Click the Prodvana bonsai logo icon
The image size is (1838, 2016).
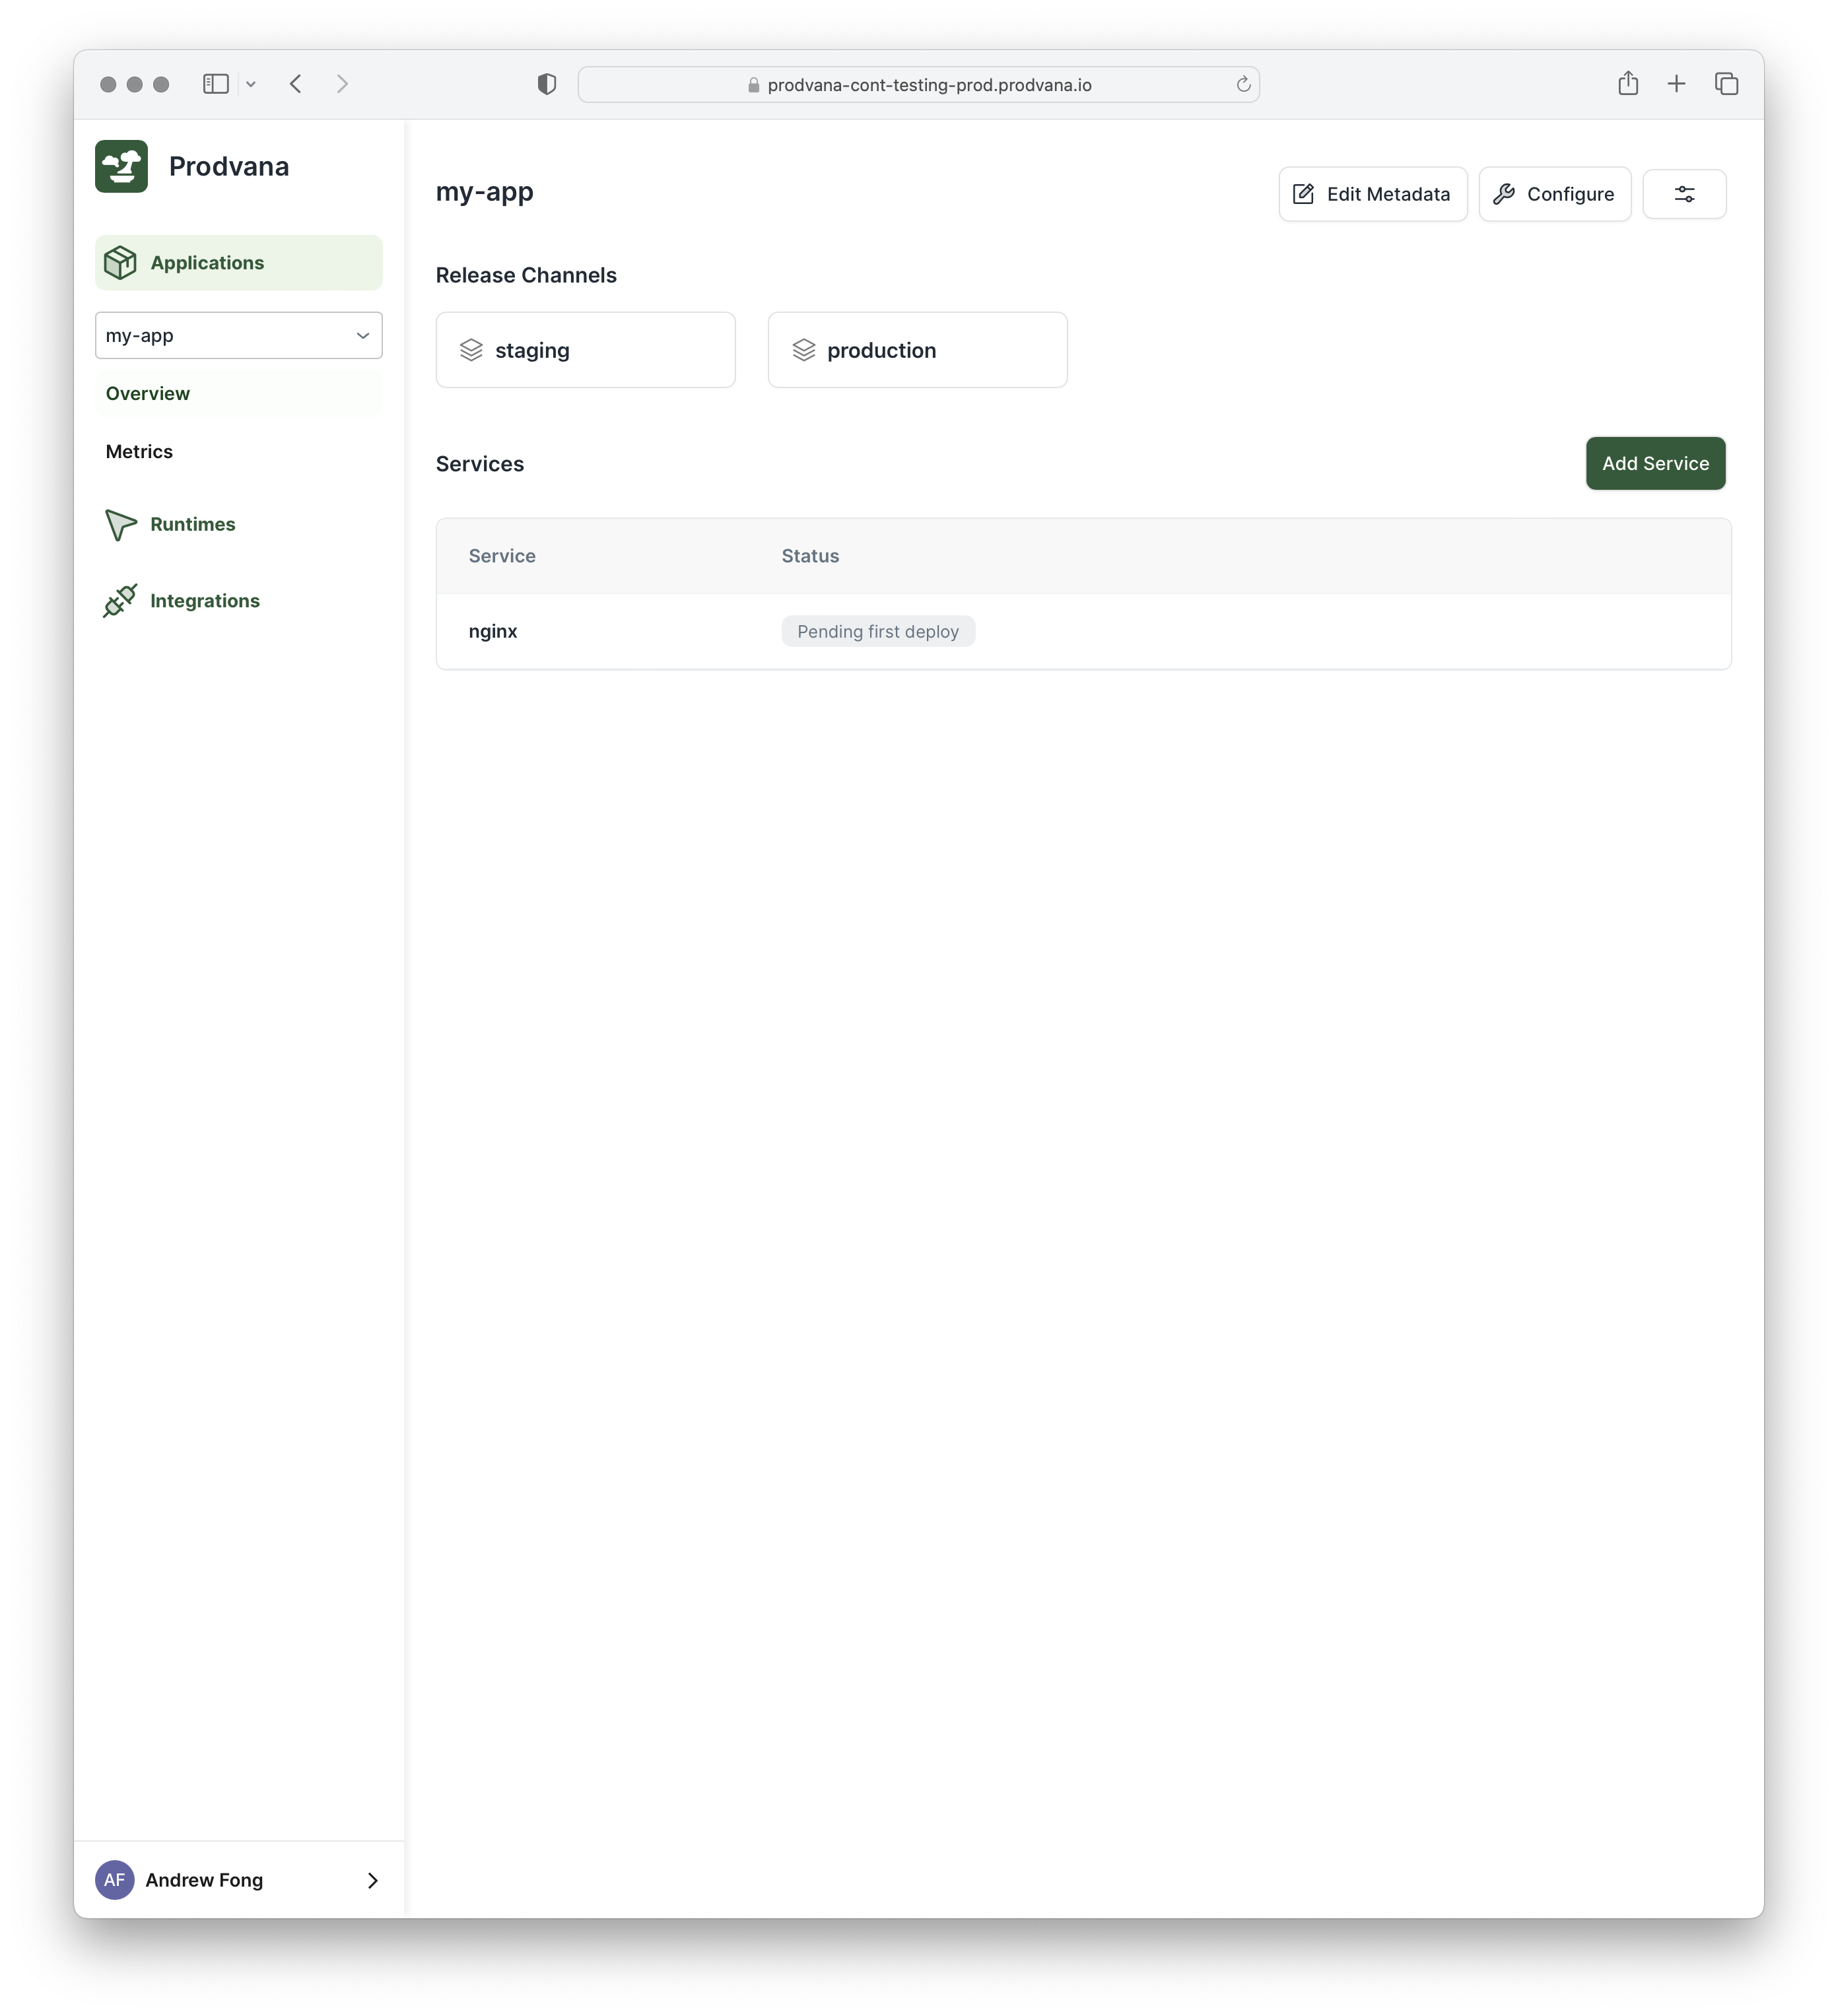[x=121, y=166]
